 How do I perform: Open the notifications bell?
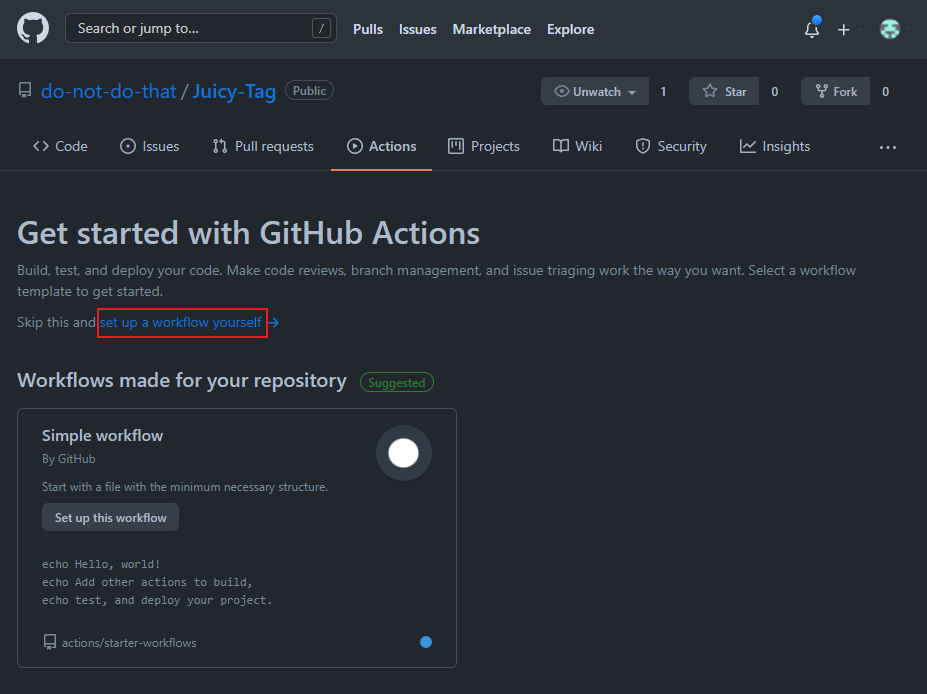(812, 28)
